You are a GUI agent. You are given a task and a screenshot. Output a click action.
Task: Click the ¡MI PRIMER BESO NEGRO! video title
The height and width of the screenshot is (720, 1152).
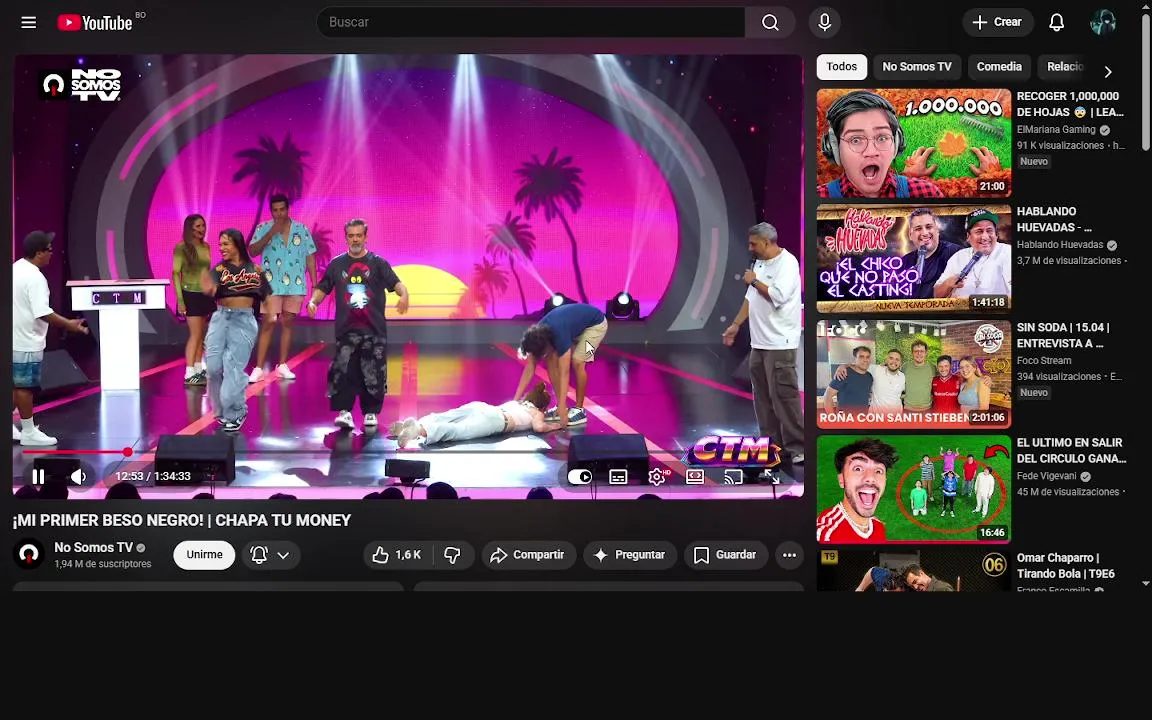(181, 520)
